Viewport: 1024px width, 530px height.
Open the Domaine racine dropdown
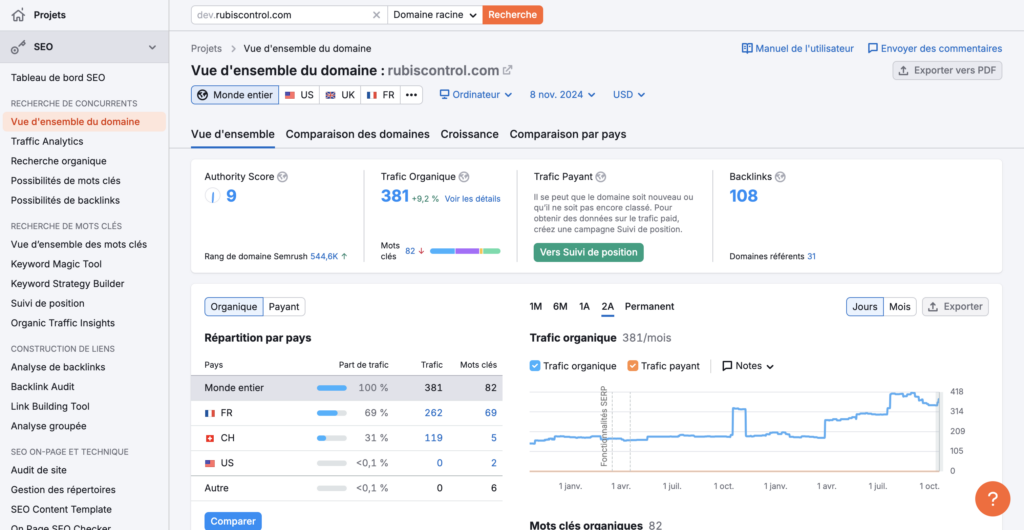point(435,15)
